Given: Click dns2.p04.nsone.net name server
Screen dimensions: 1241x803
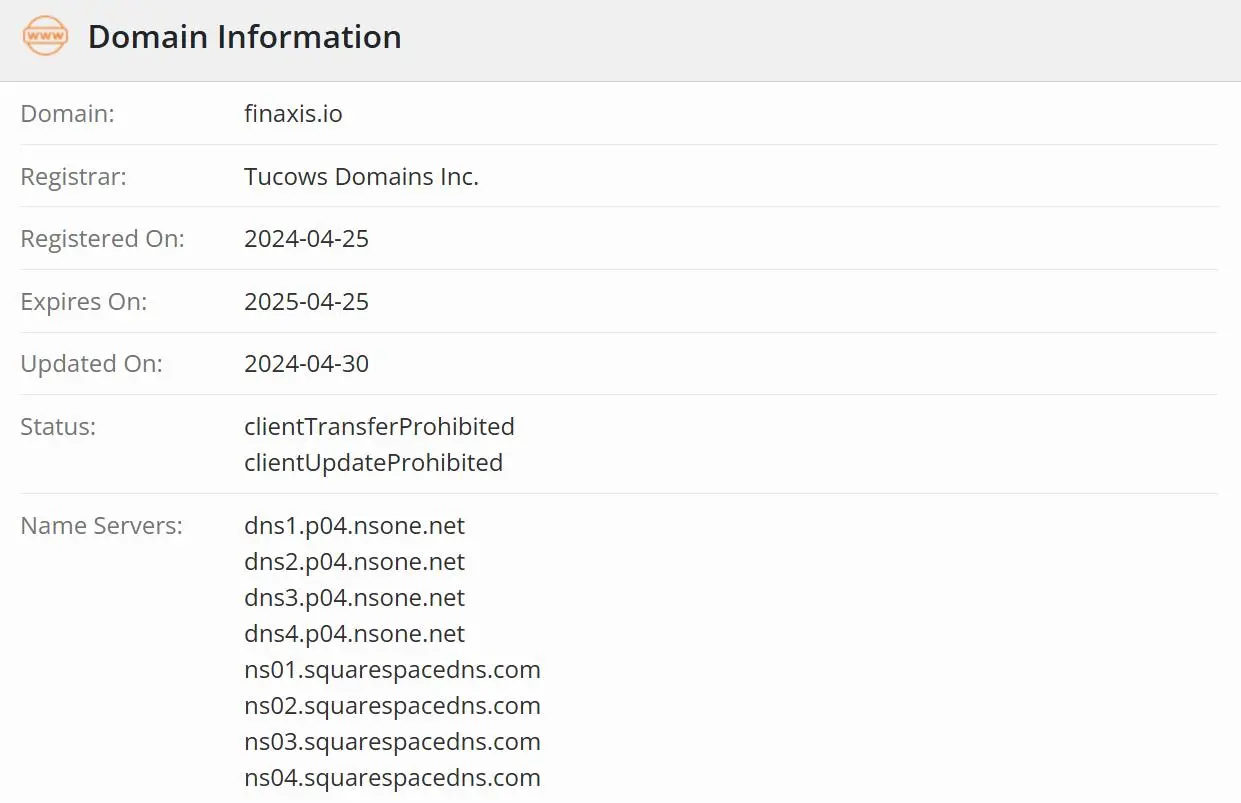Looking at the screenshot, I should coord(354,561).
